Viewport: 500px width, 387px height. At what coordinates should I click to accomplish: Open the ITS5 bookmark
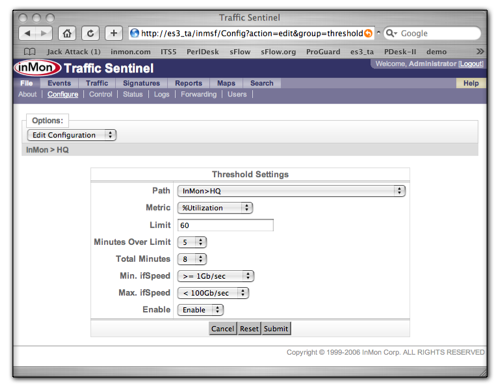click(x=168, y=52)
